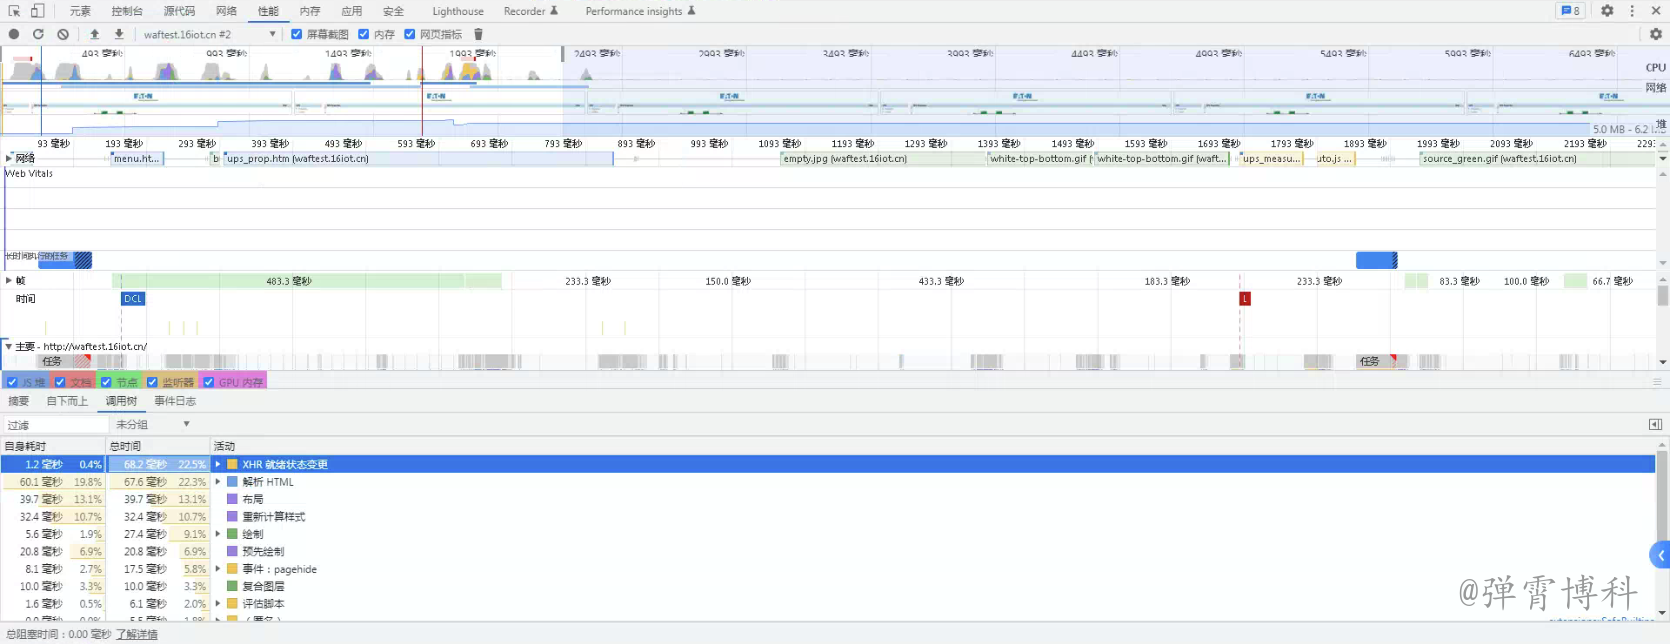This screenshot has width=1670, height=644.
Task: Activate the inspect element picker icon
Action: click(x=14, y=11)
